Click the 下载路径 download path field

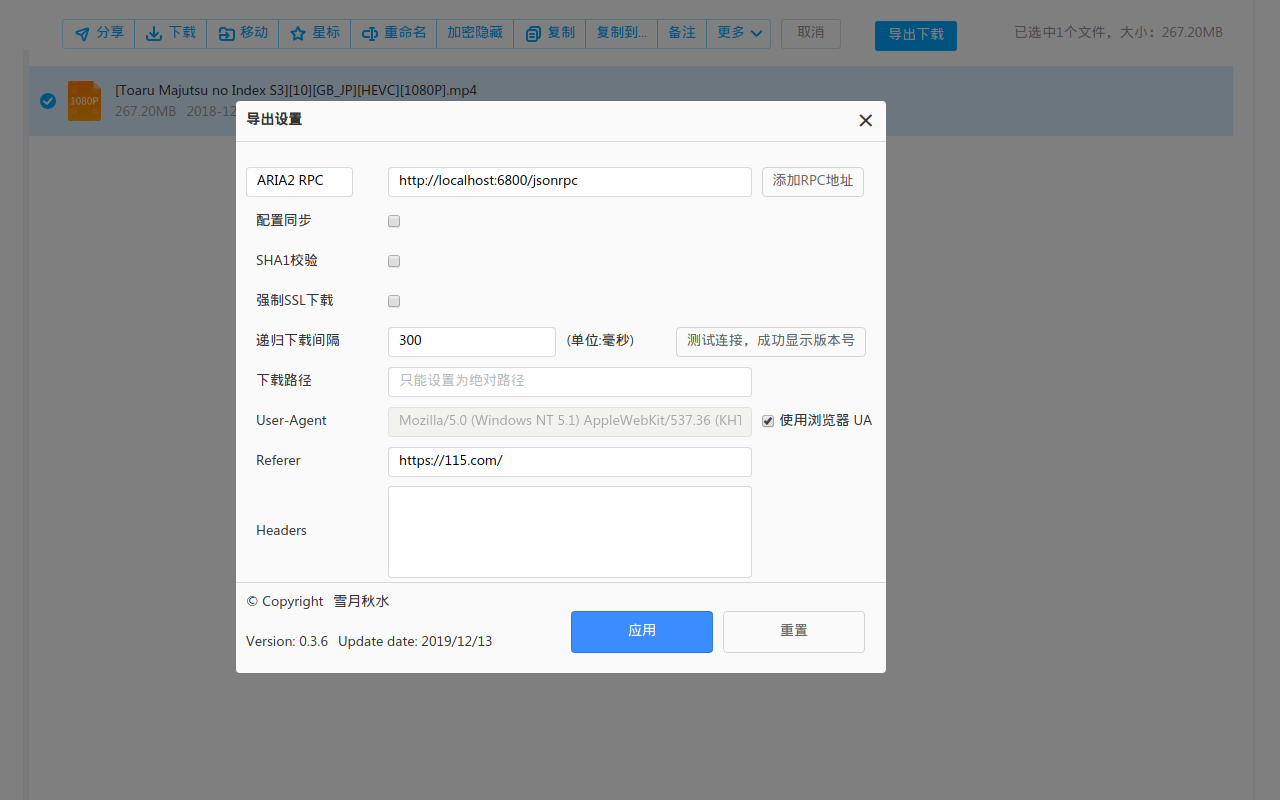570,381
